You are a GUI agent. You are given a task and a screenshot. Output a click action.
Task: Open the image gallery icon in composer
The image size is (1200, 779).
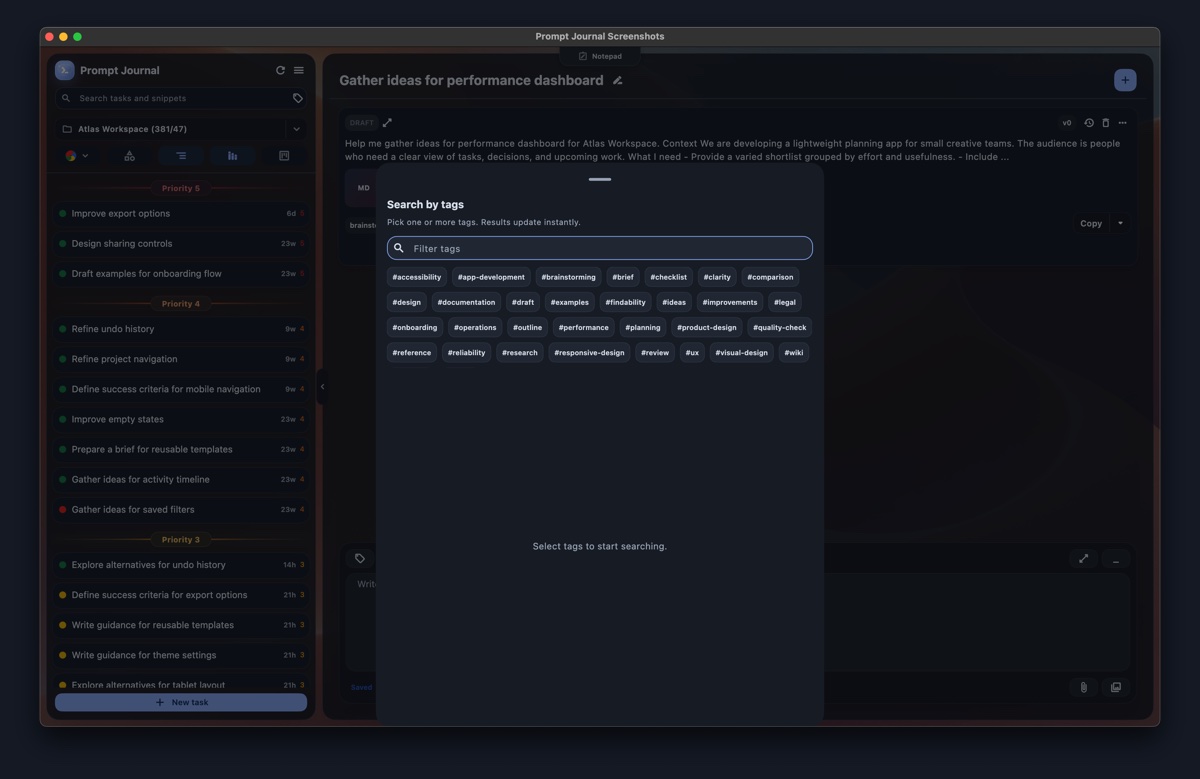(x=1116, y=687)
